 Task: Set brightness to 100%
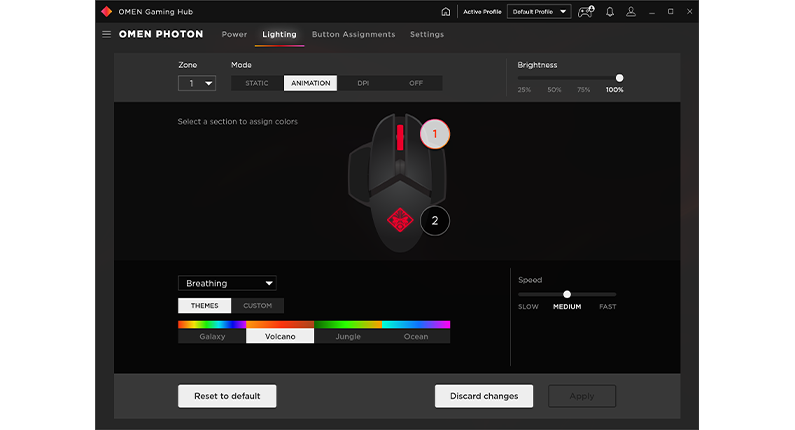tap(615, 90)
